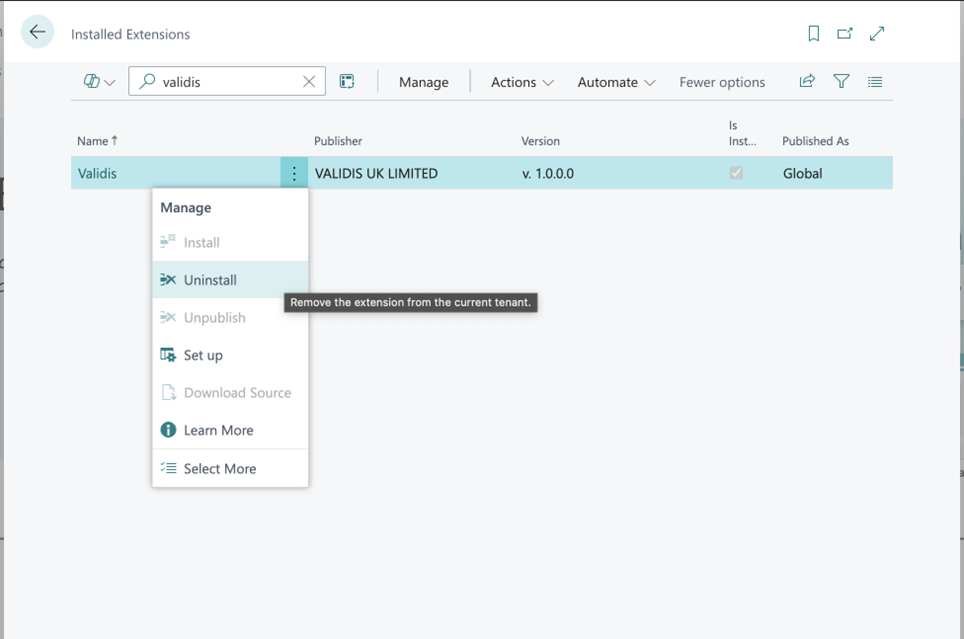Open the Validis extension name link
The image size is (964, 639).
97,173
